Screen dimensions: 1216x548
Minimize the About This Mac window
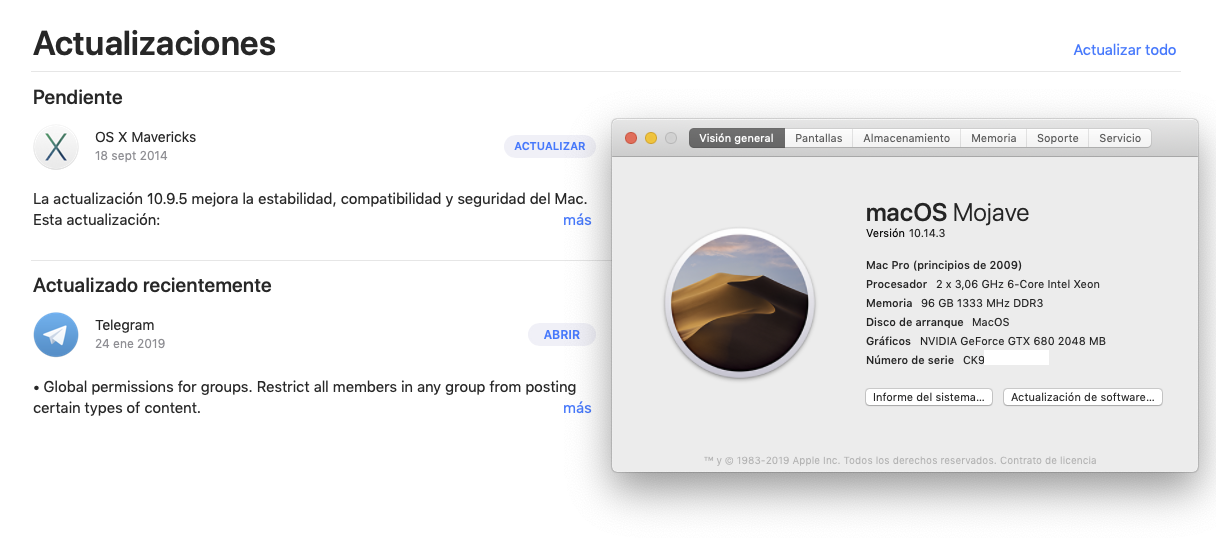(x=651, y=138)
